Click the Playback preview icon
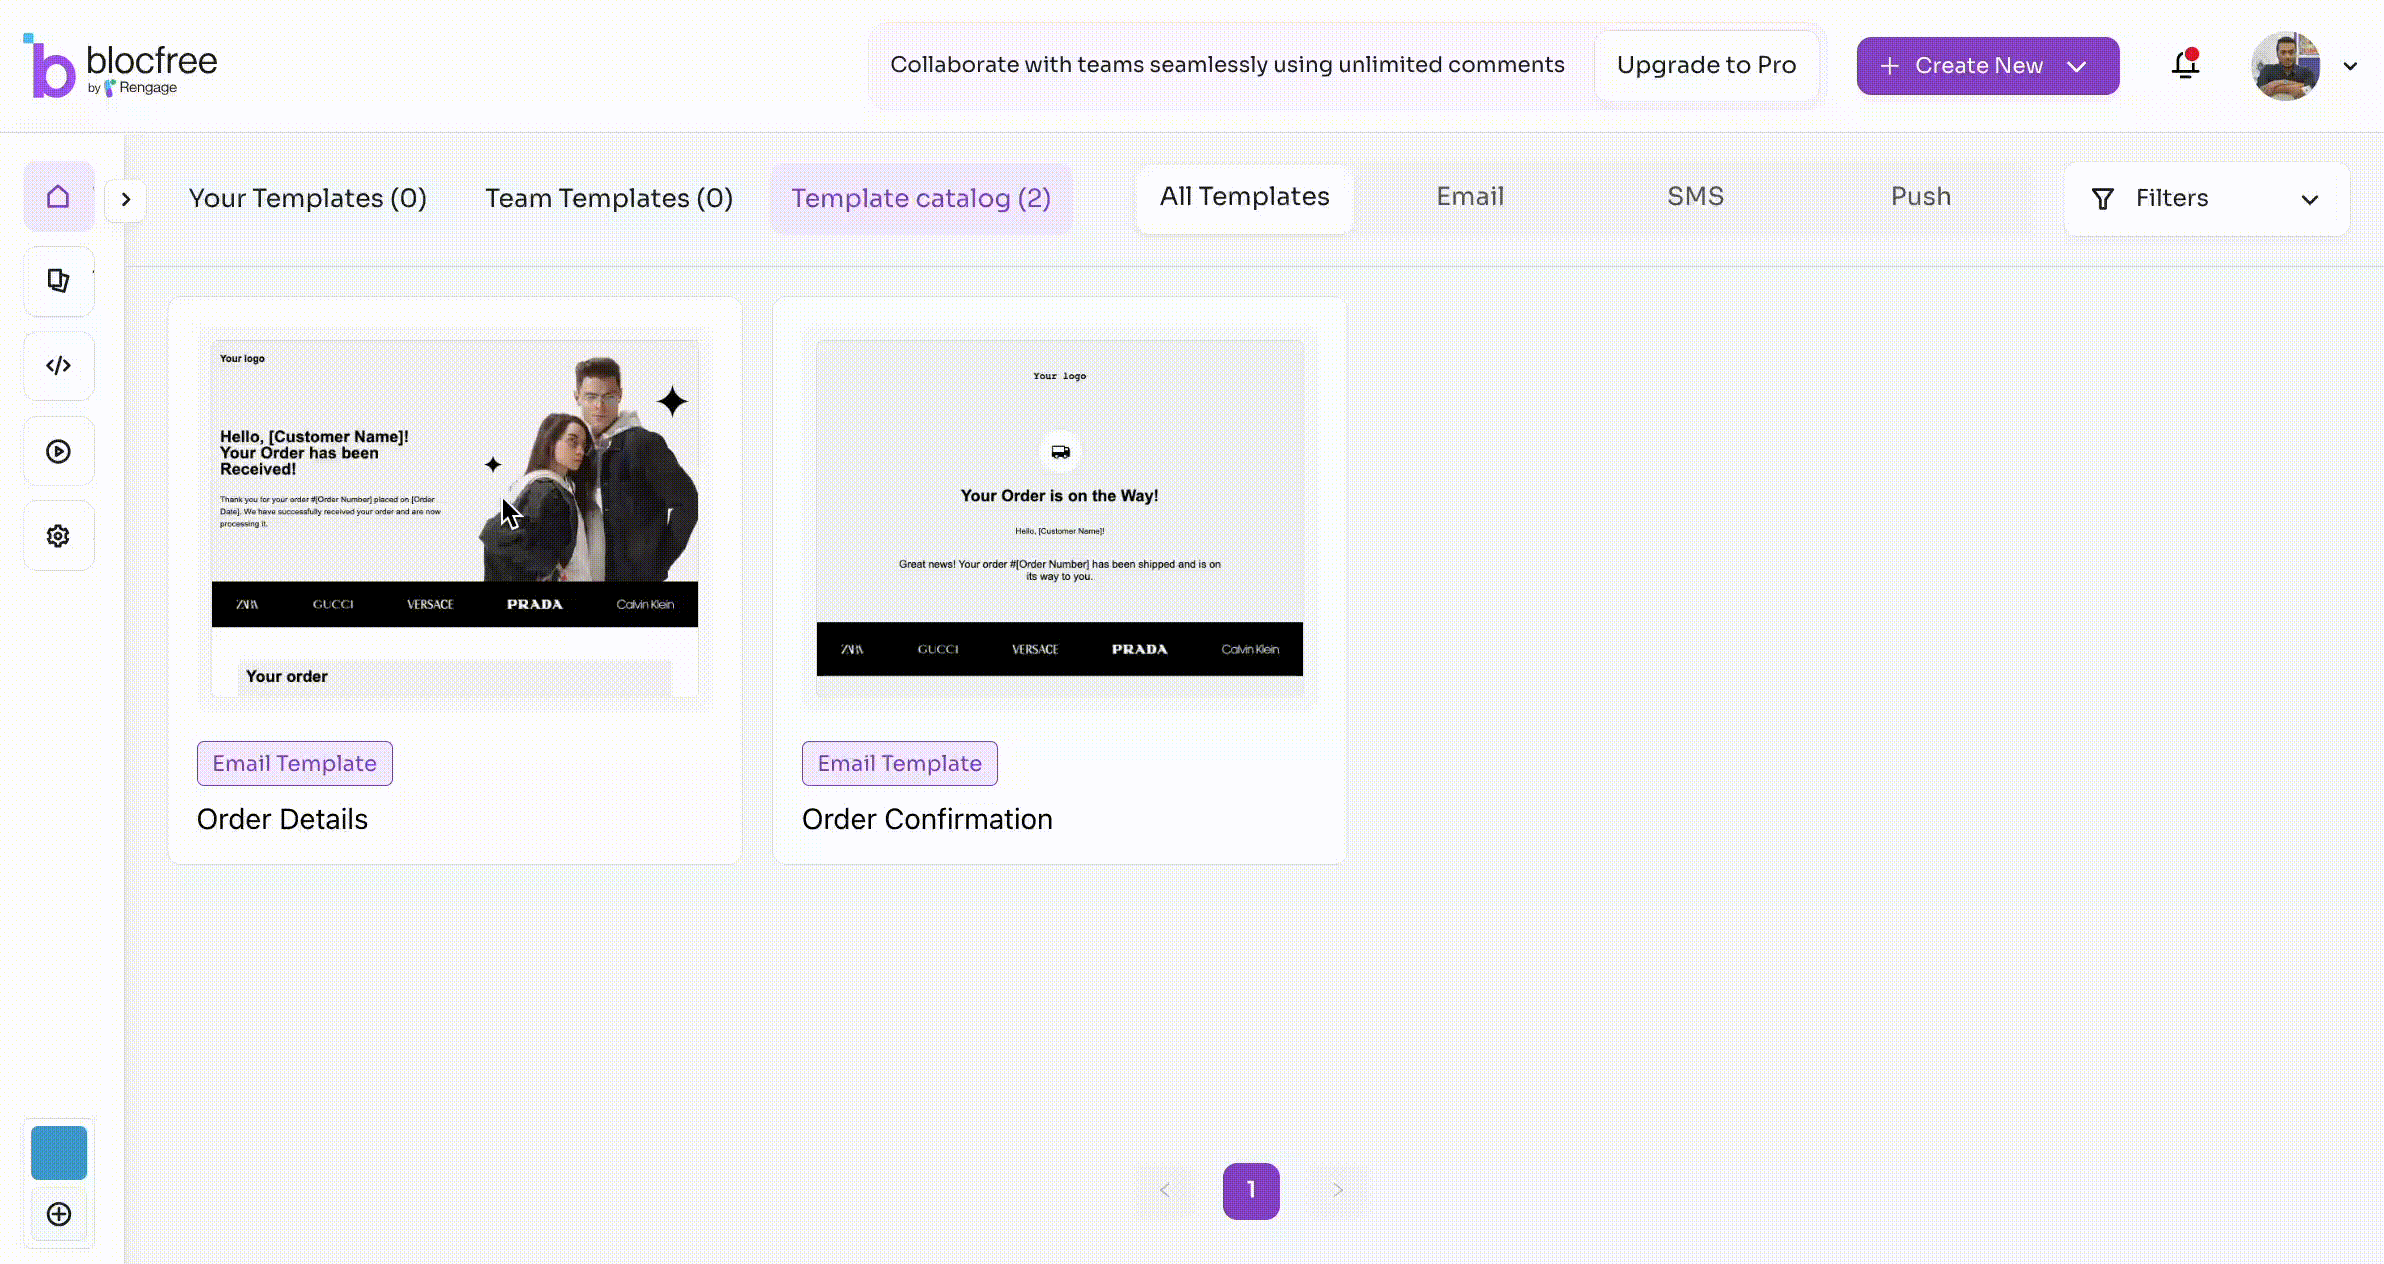Image resolution: width=2384 pixels, height=1264 pixels. click(x=58, y=451)
